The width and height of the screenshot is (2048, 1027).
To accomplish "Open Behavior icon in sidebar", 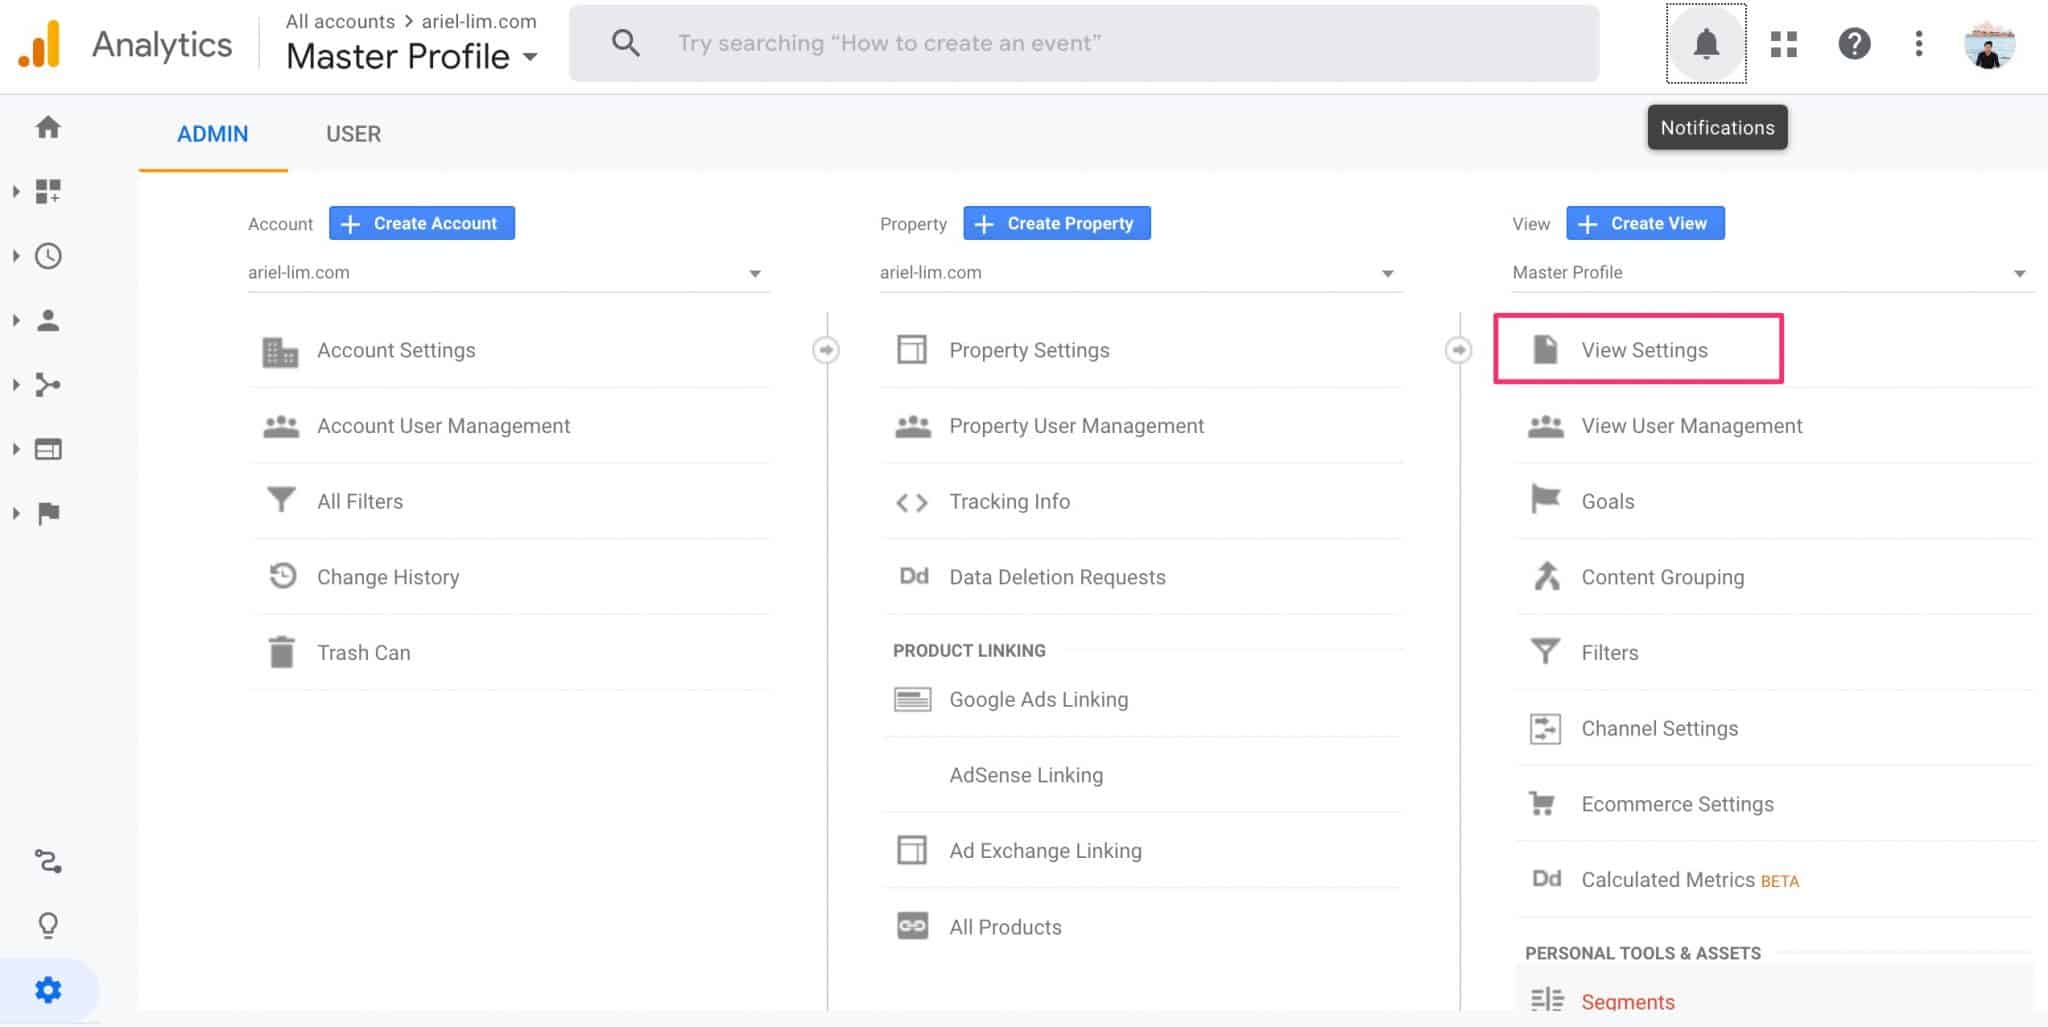I will point(48,449).
